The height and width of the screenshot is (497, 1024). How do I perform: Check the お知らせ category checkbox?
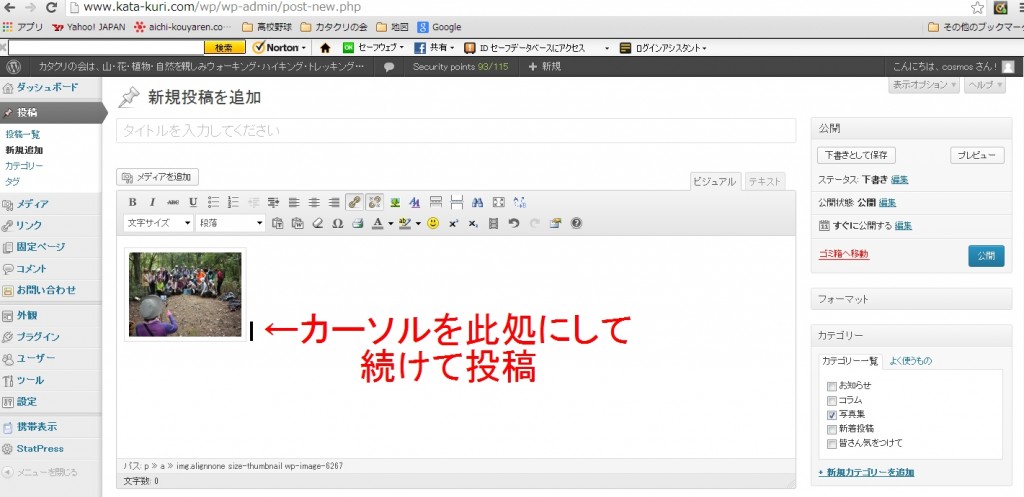832,385
